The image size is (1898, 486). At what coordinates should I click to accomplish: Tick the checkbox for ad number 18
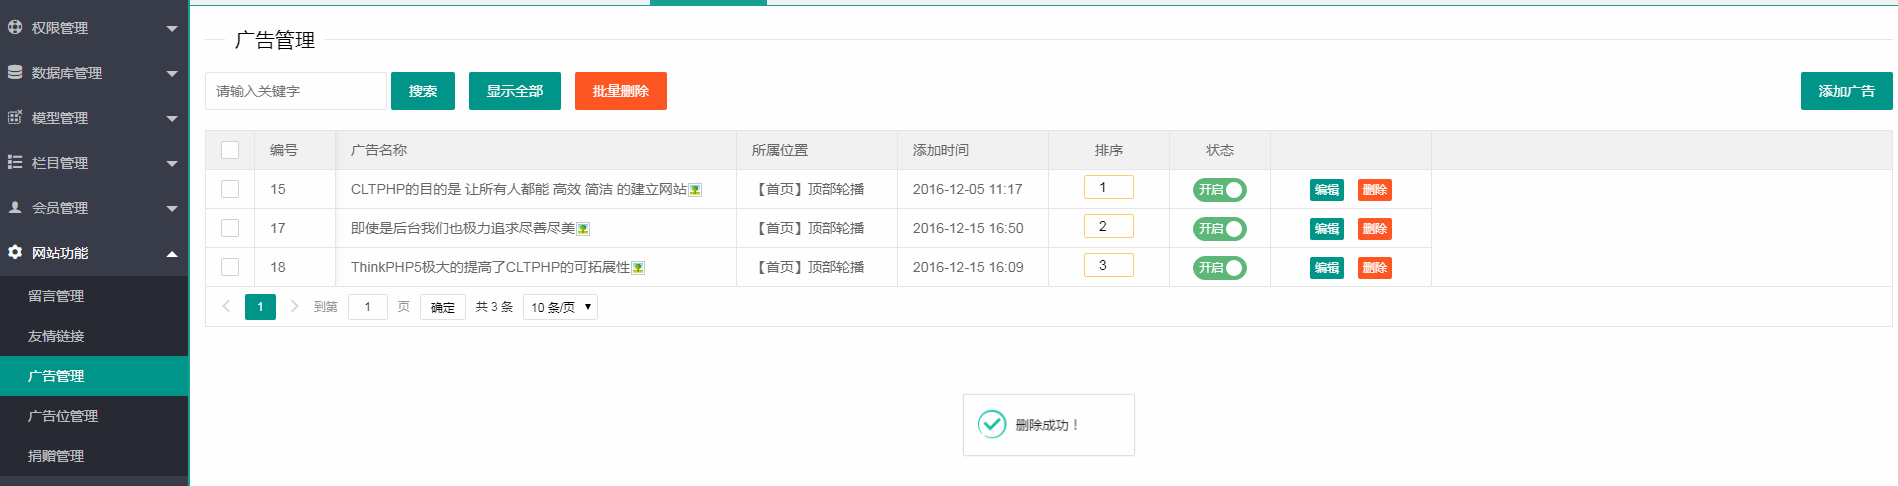[230, 267]
